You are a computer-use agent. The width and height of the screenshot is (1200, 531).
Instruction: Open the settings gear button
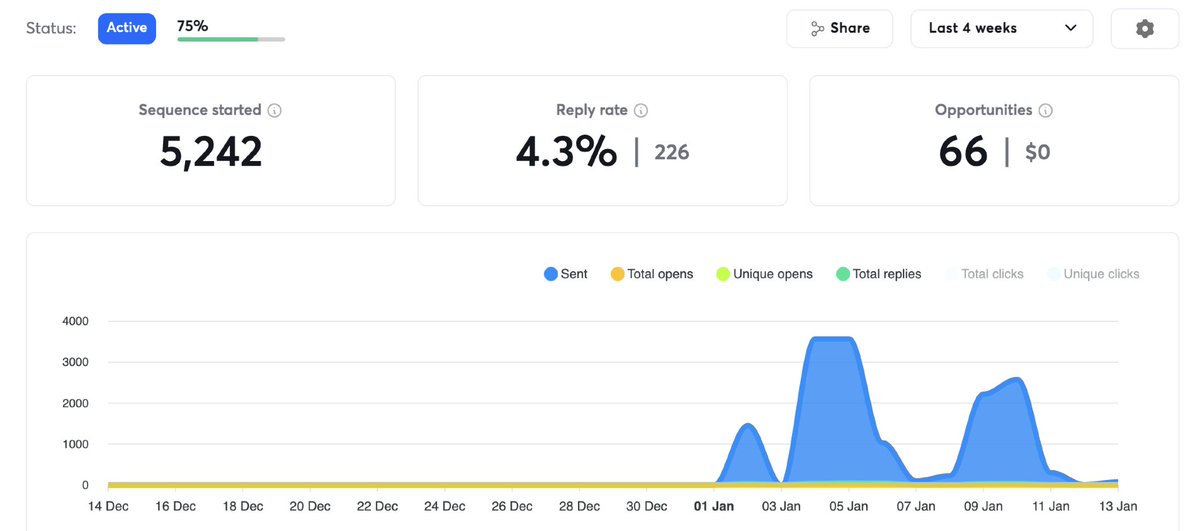click(1145, 29)
